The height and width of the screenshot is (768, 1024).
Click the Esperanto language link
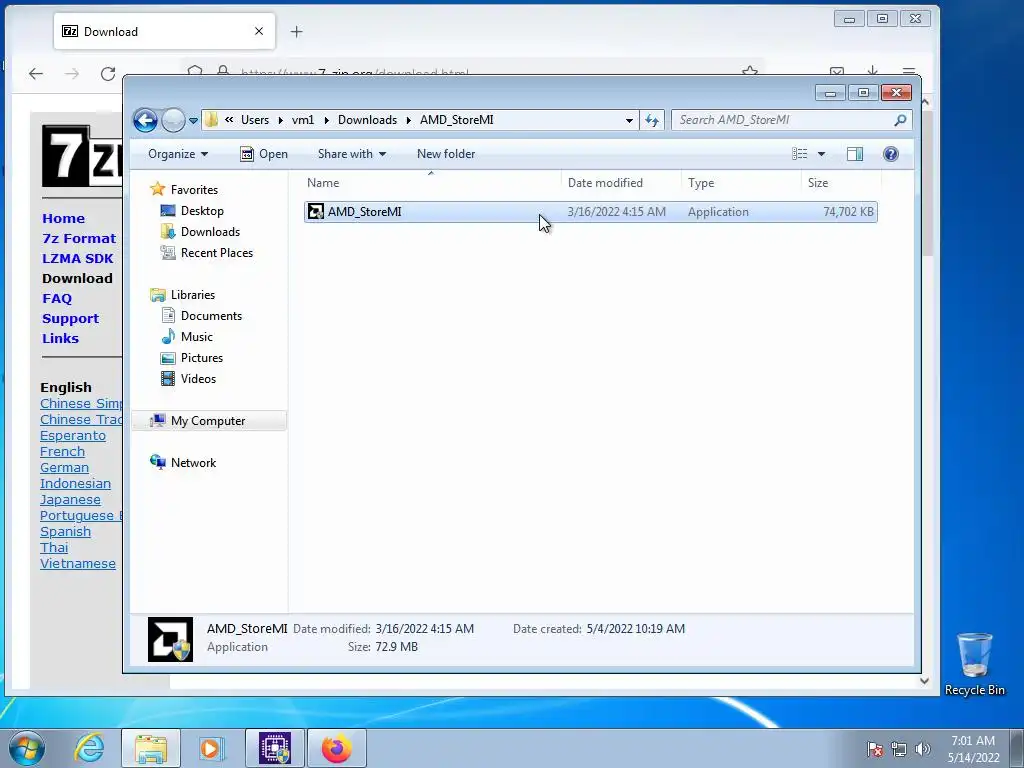(x=72, y=436)
